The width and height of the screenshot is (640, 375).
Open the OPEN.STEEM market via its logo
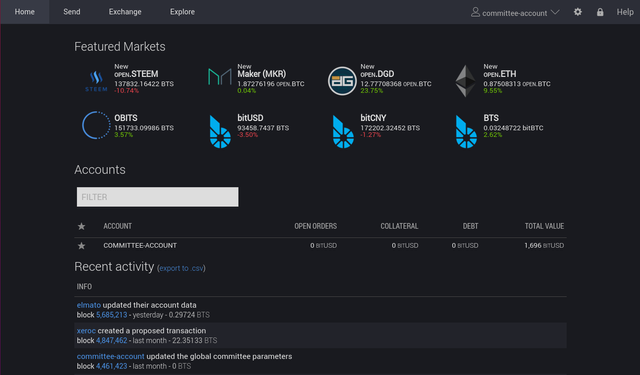tap(96, 81)
